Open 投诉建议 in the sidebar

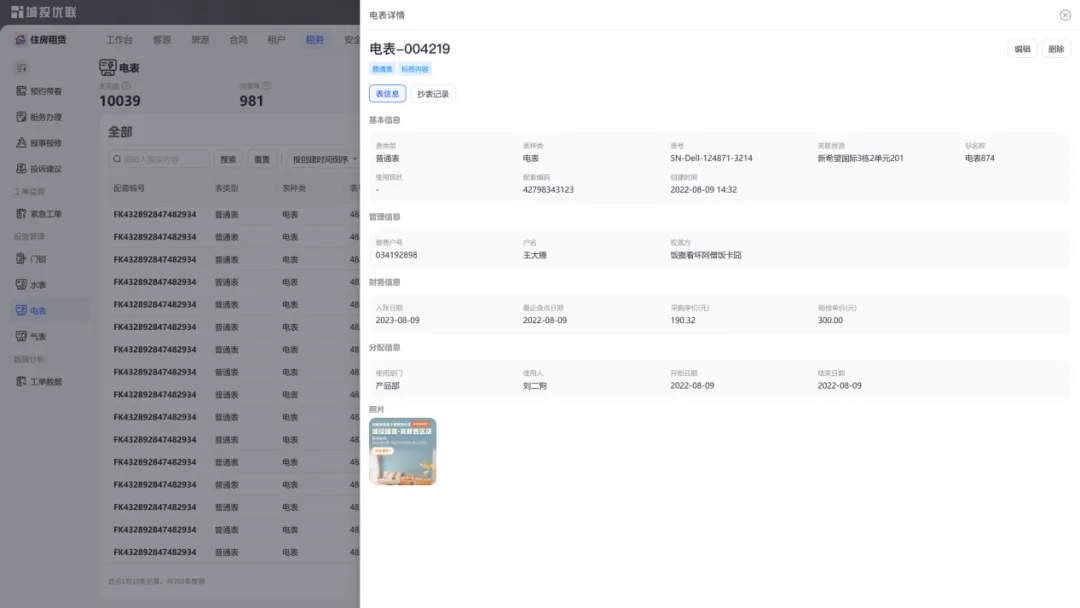[45, 169]
